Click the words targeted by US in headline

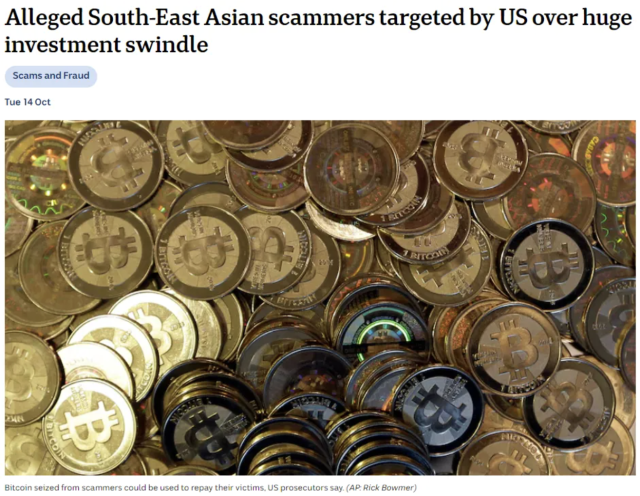447,18
